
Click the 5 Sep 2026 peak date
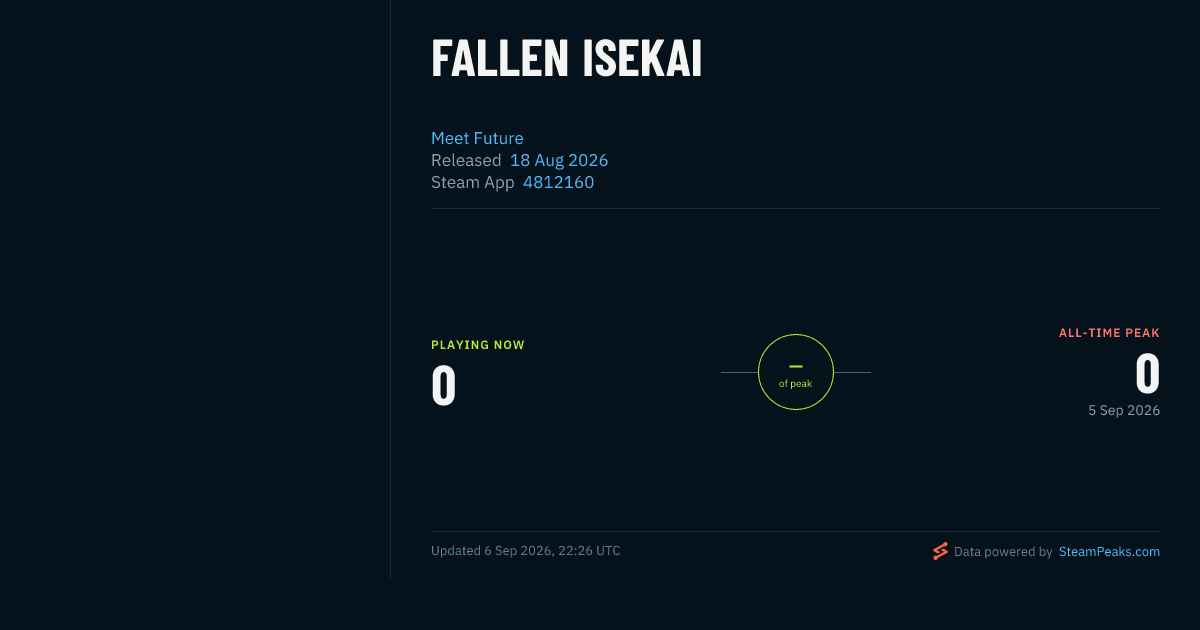point(1124,410)
